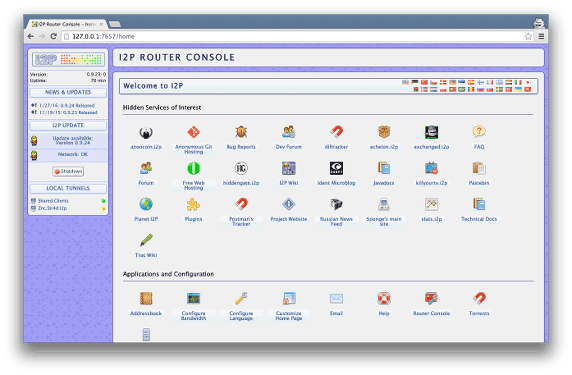Select the I2P Router Console browser tab
This screenshot has height=375, width=572.
coord(67,24)
